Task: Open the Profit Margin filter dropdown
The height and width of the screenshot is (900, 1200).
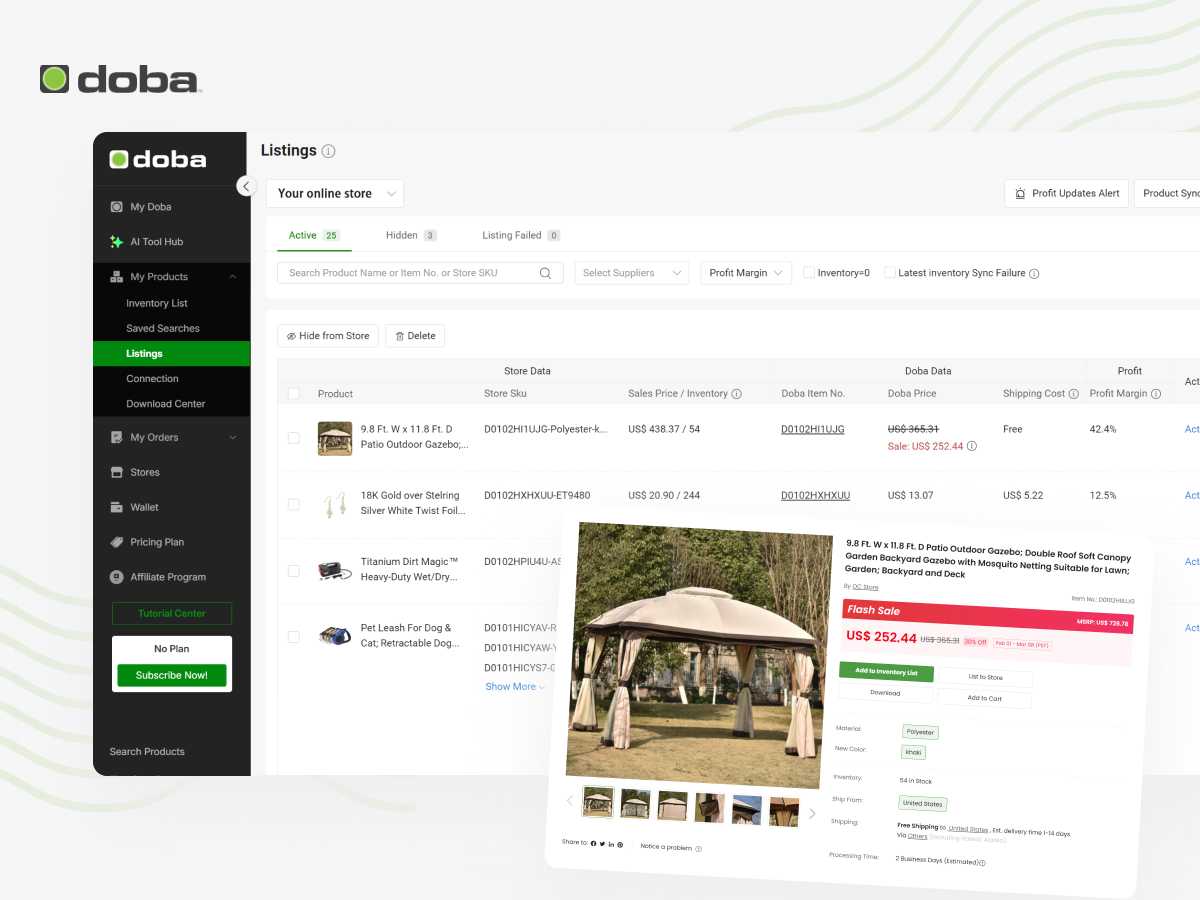Action: [x=746, y=273]
